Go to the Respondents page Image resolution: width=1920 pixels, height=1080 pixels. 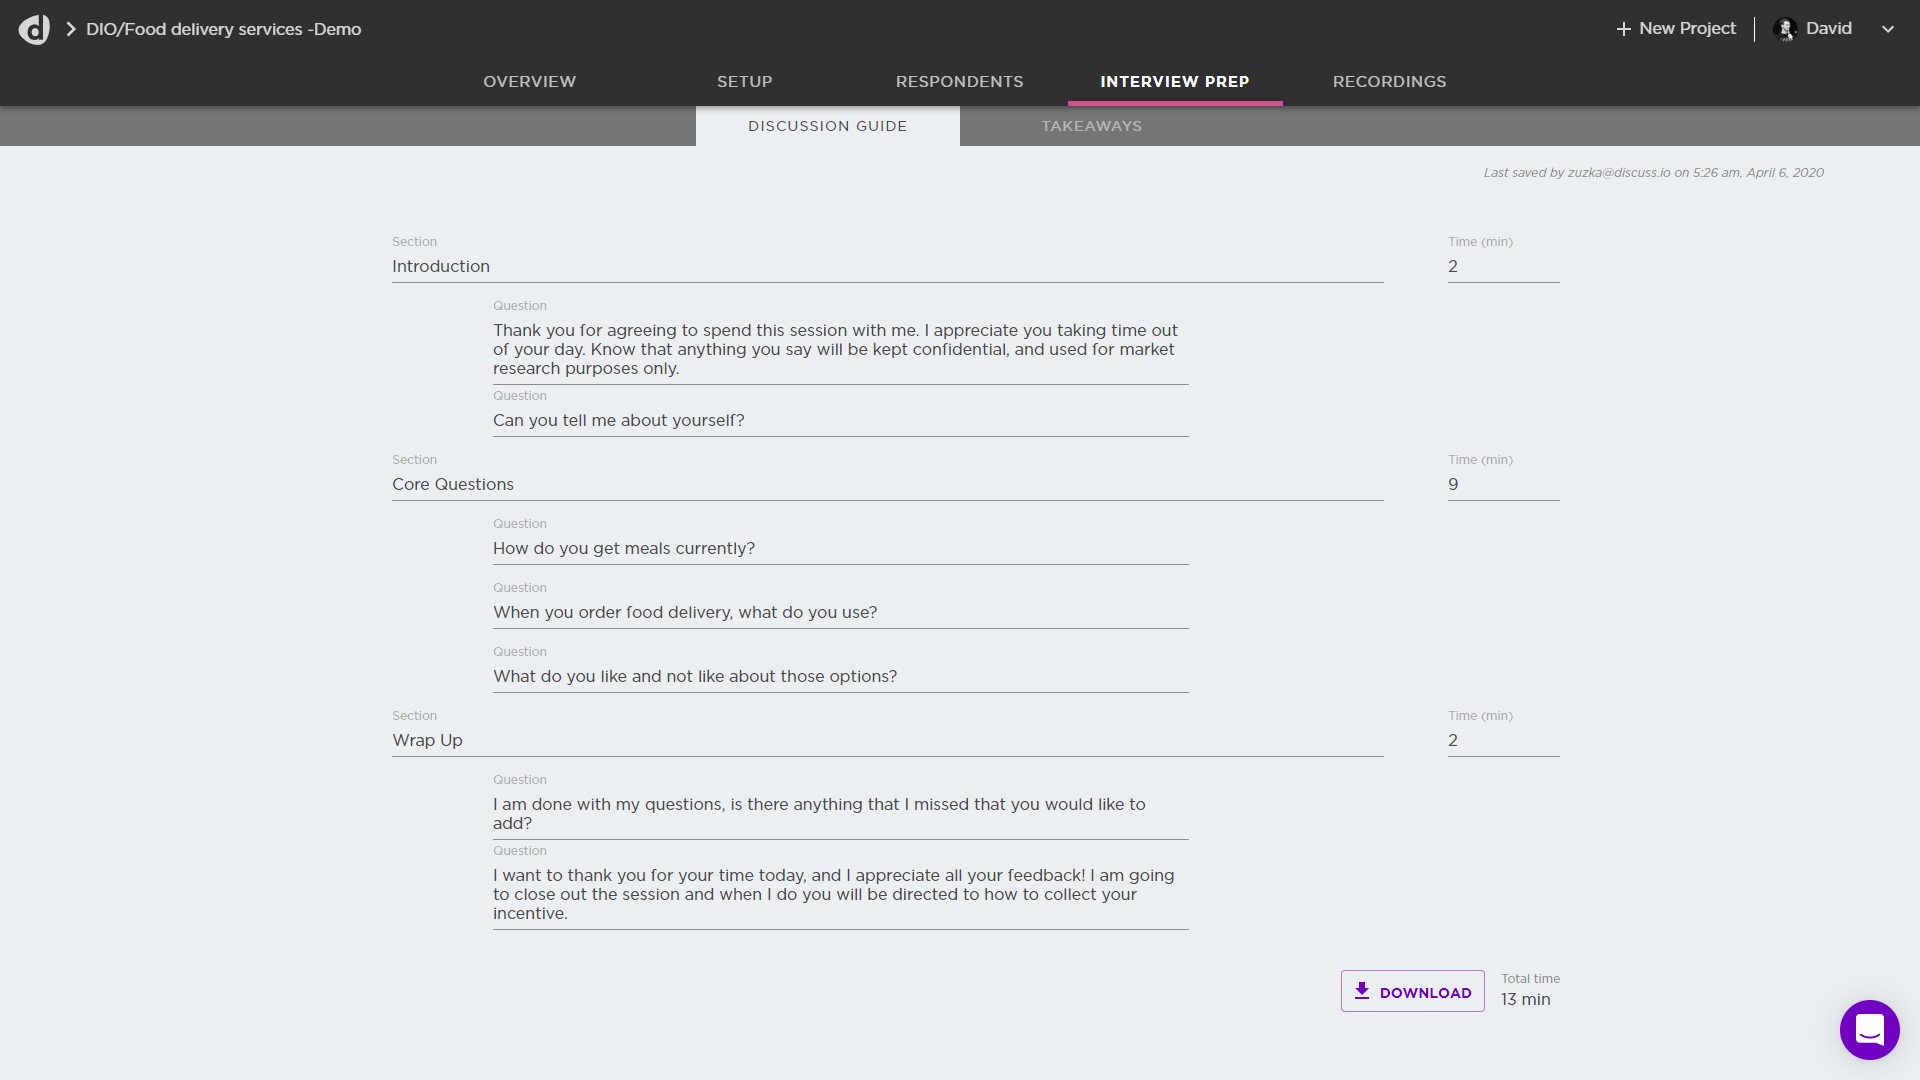[959, 81]
